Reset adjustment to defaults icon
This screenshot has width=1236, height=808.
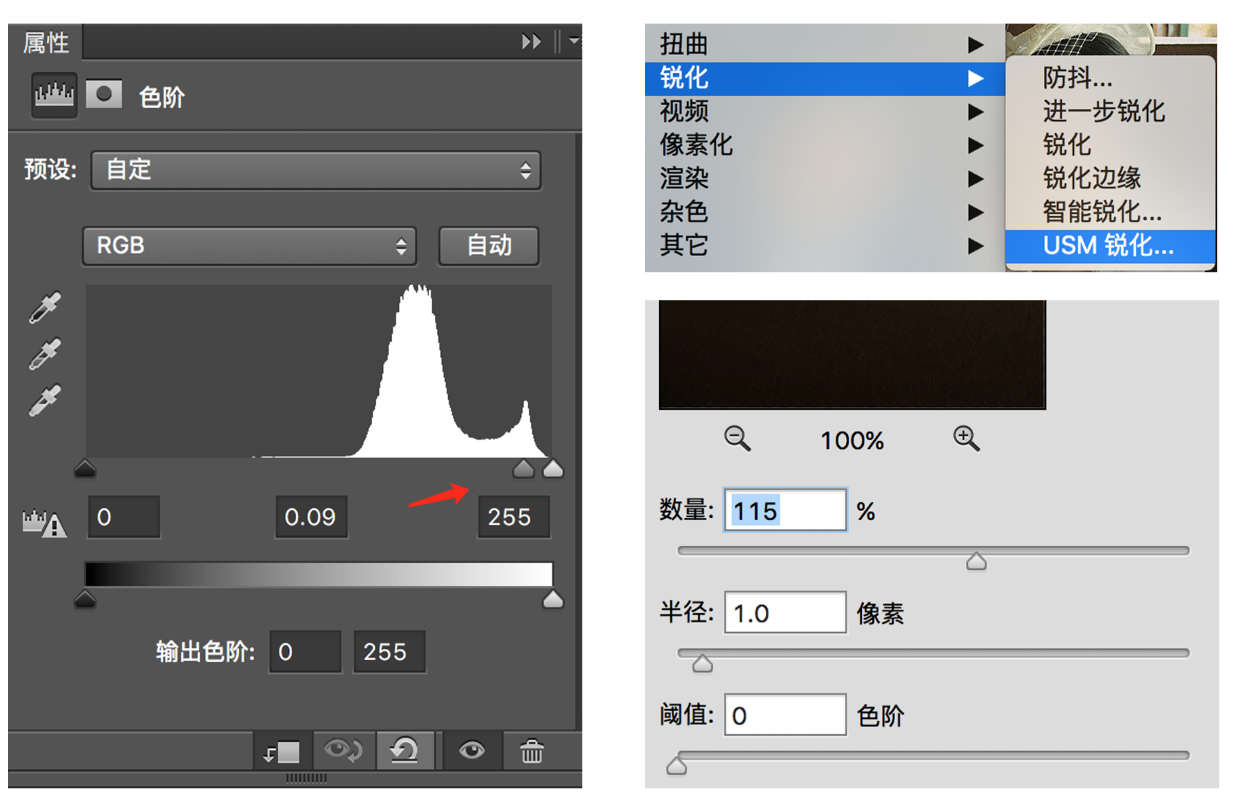coord(404,751)
